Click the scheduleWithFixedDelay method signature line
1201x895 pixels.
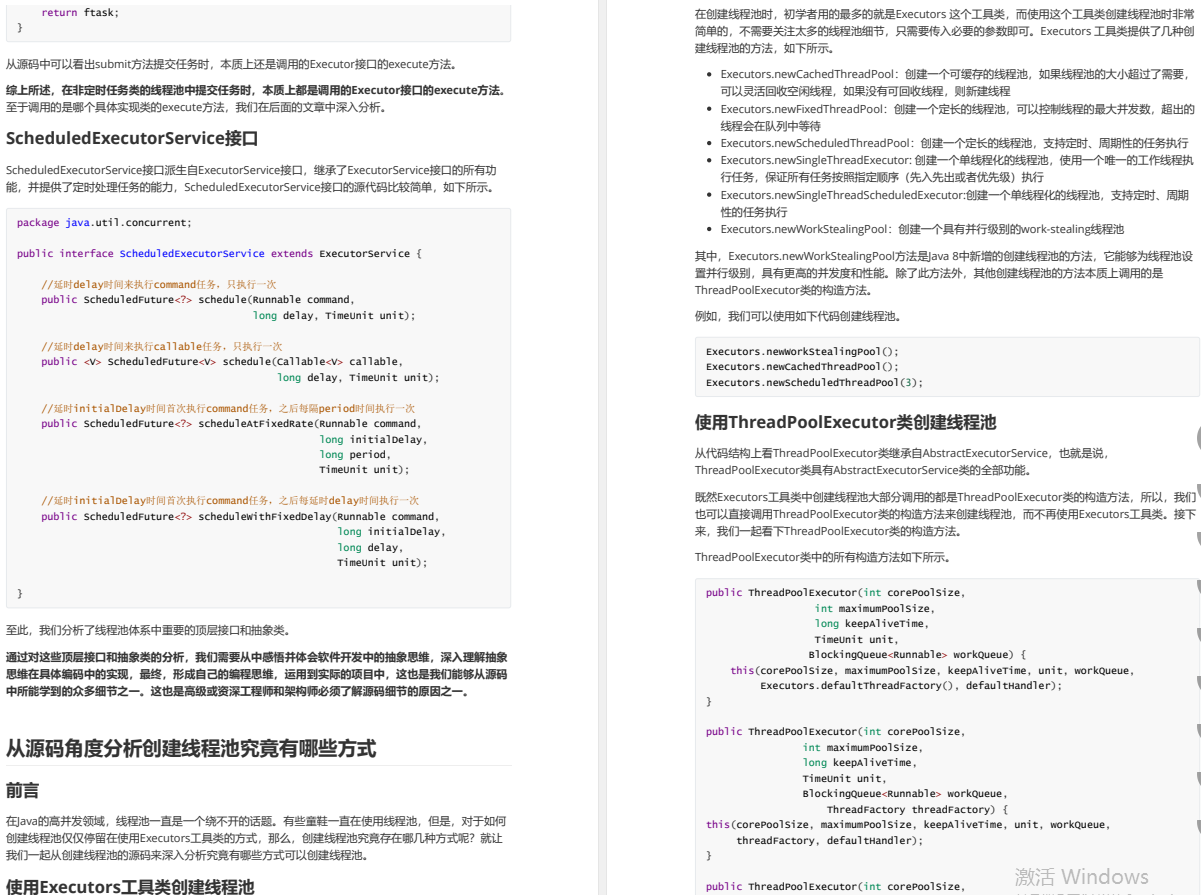pos(239,516)
